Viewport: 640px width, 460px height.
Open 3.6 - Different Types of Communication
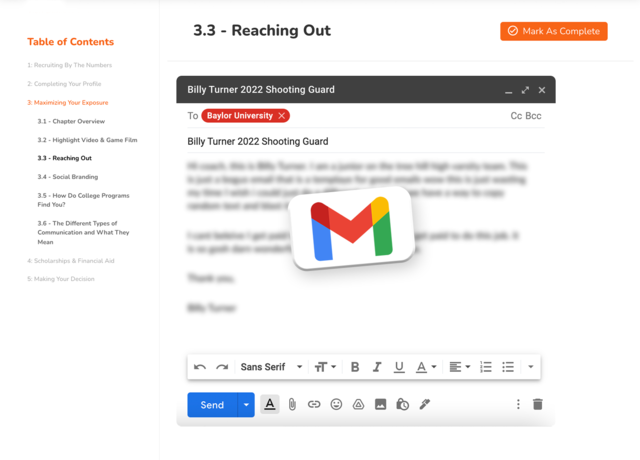83,233
